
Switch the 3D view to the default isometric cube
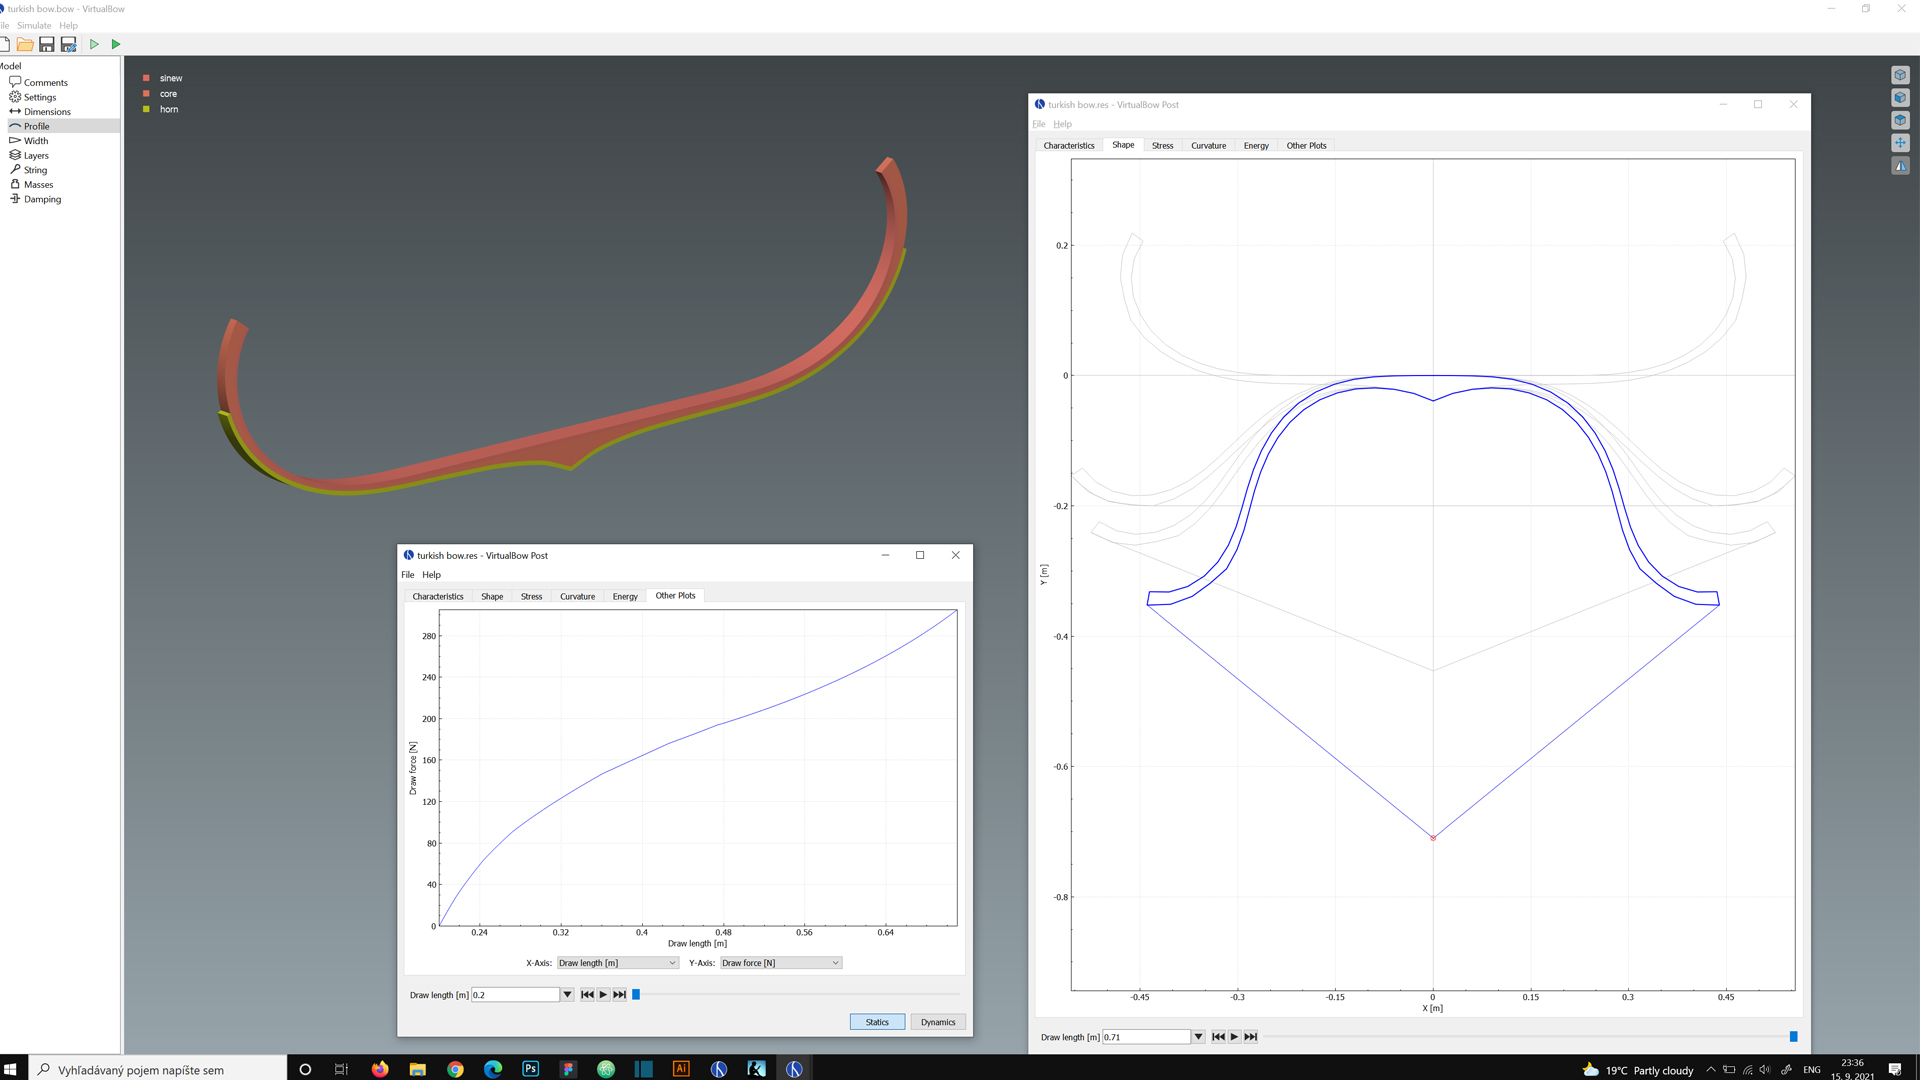coord(1900,75)
